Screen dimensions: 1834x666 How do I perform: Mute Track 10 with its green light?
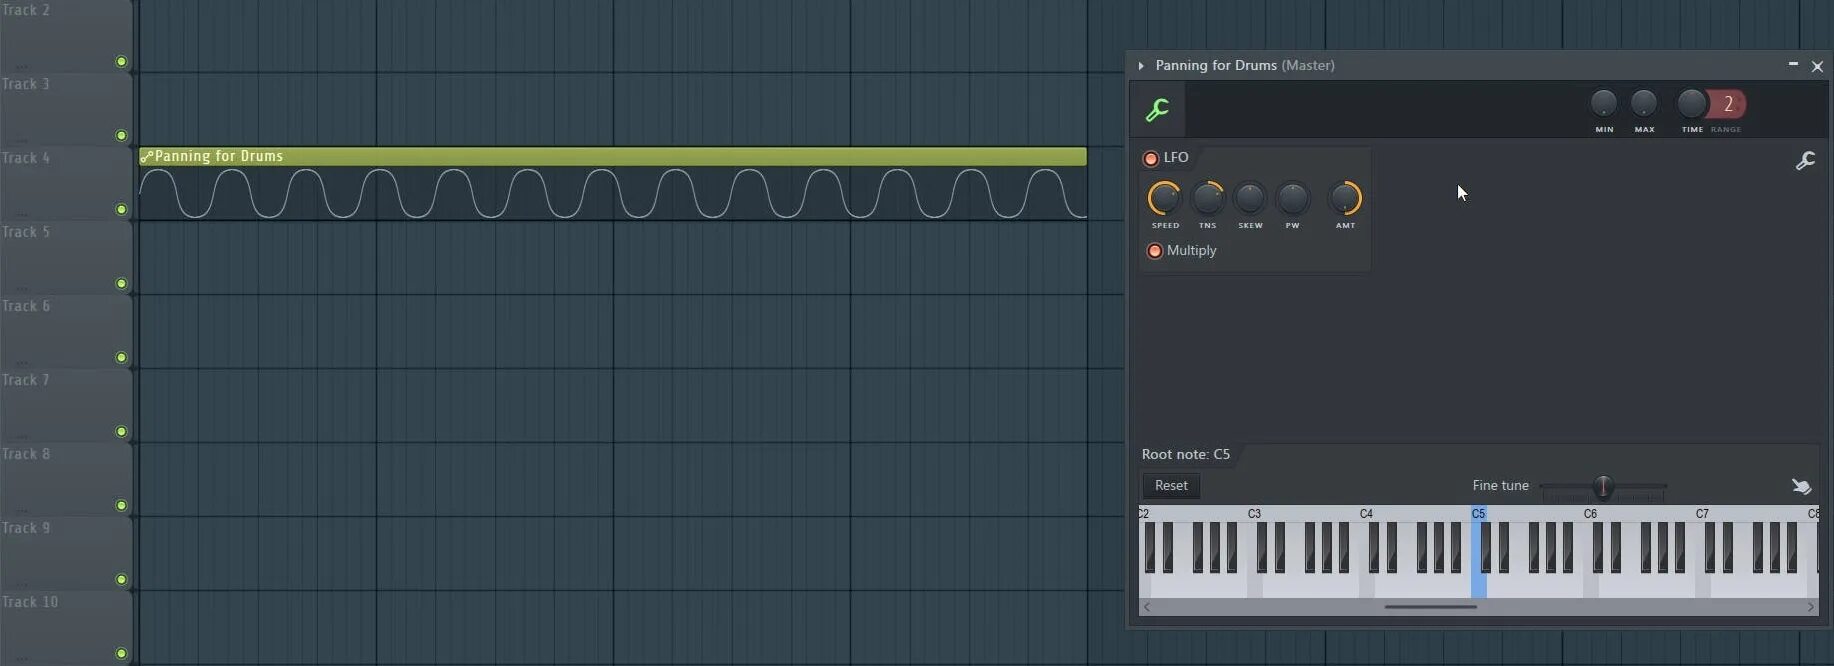click(121, 654)
